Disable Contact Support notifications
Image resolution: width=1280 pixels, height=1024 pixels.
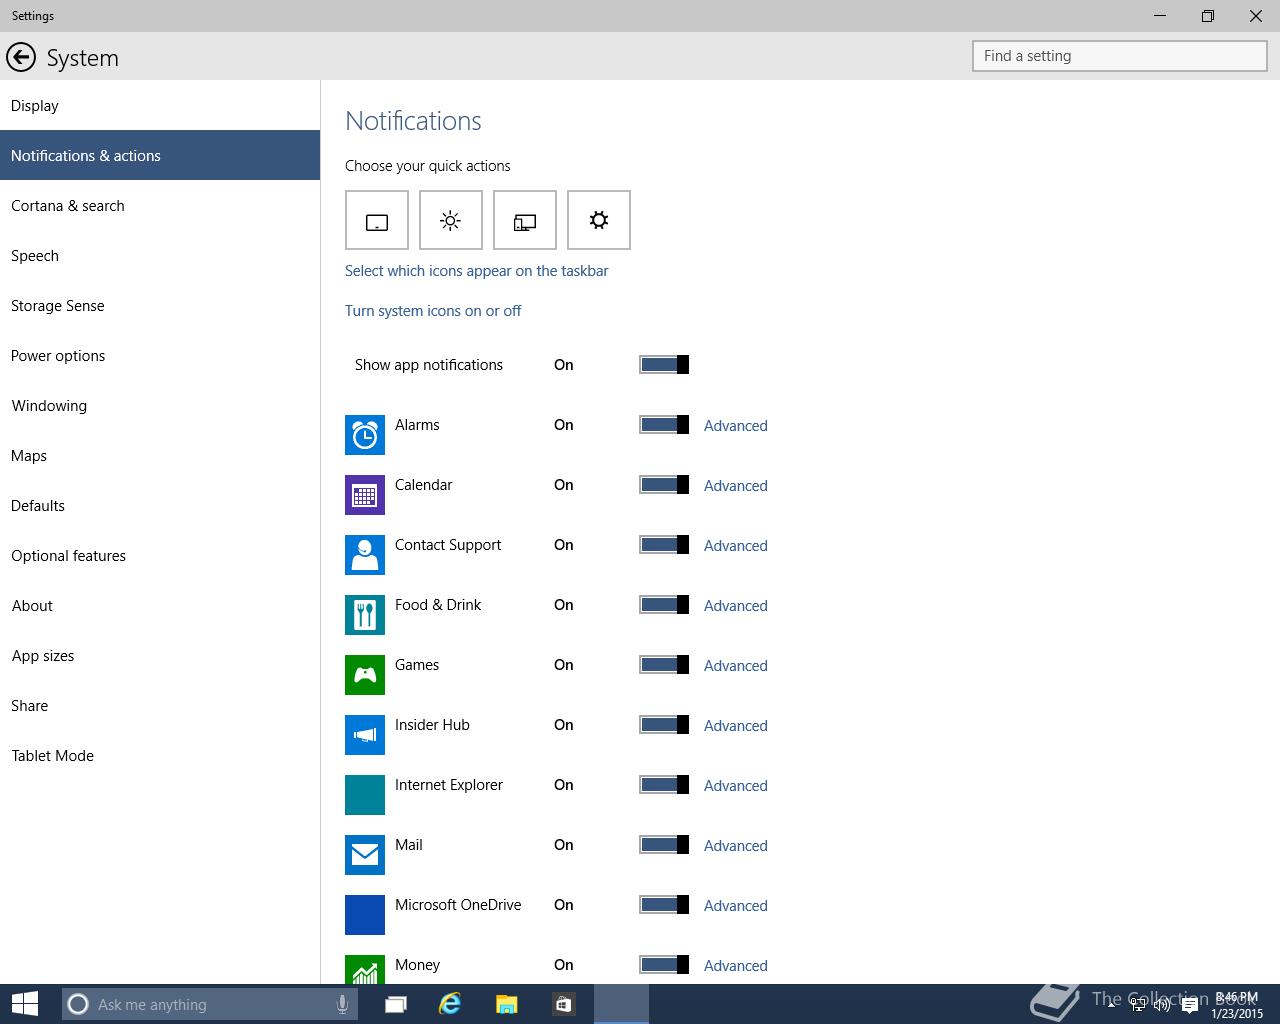pyautogui.click(x=664, y=545)
